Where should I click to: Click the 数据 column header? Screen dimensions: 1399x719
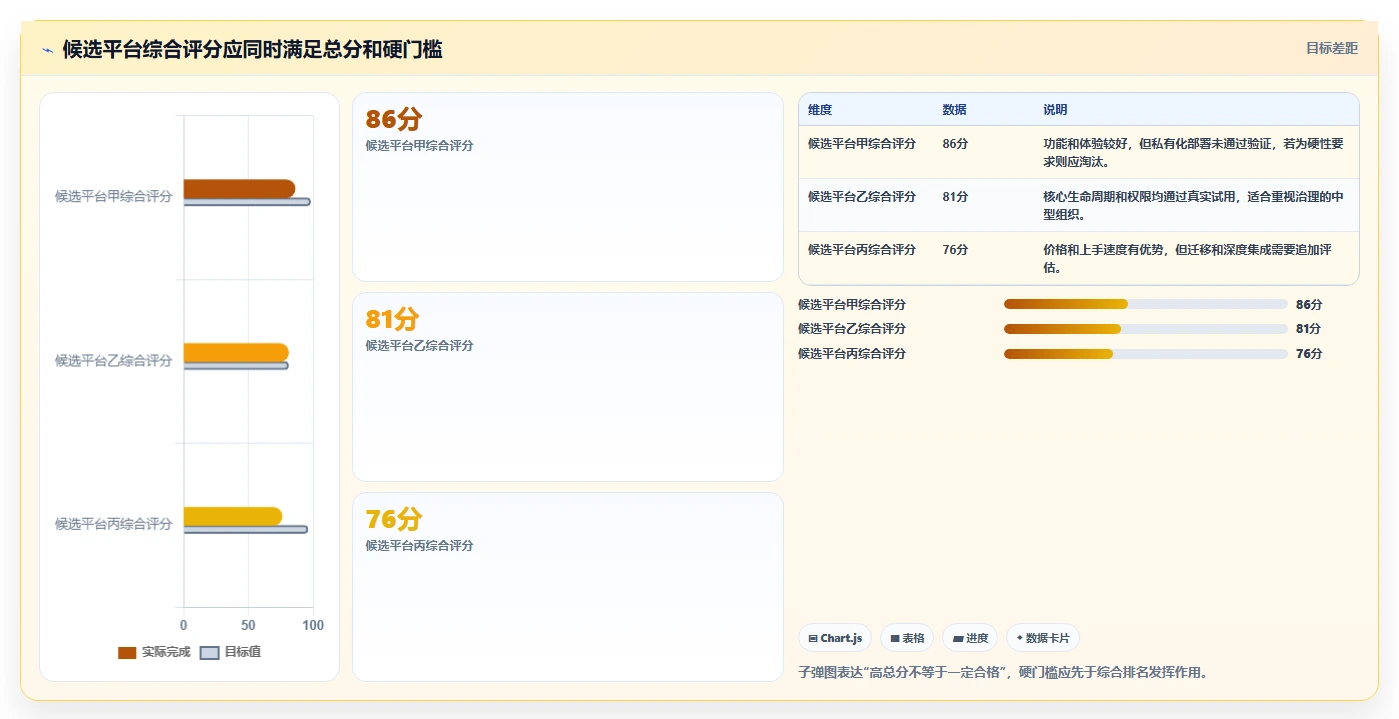click(x=954, y=110)
